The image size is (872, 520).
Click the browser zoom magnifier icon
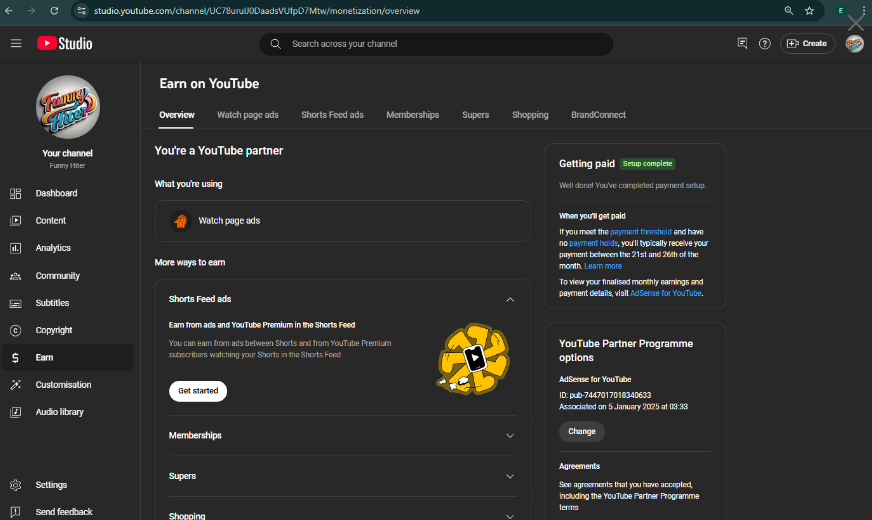point(789,11)
